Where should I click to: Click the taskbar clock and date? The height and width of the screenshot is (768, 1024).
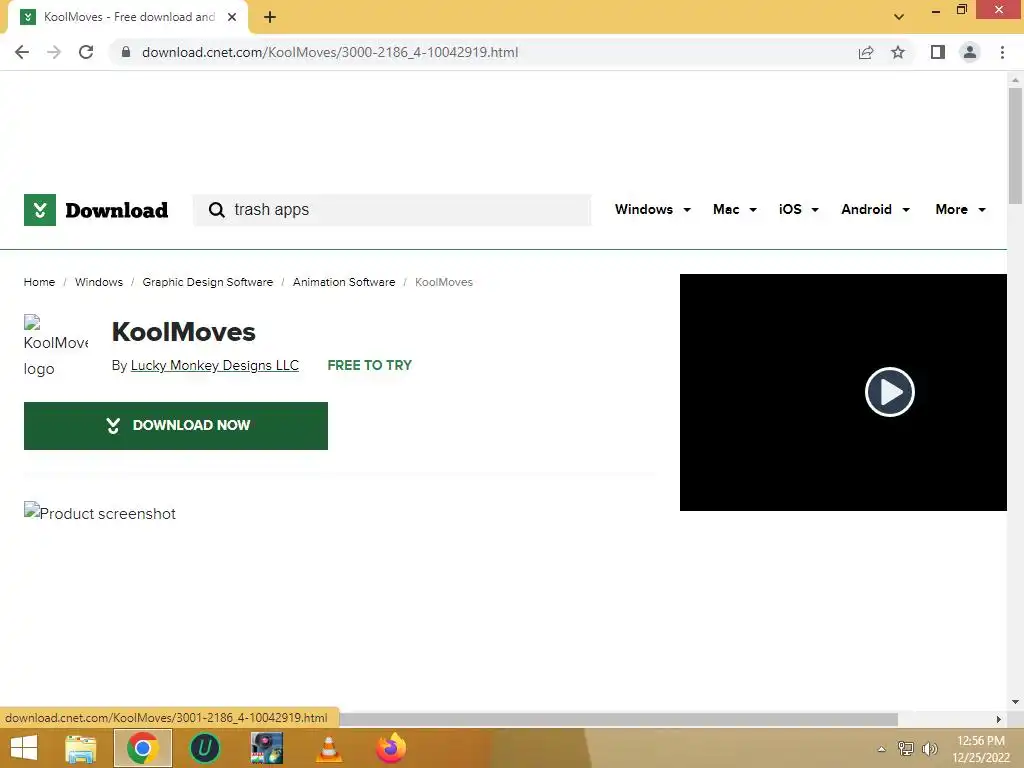pyautogui.click(x=981, y=749)
